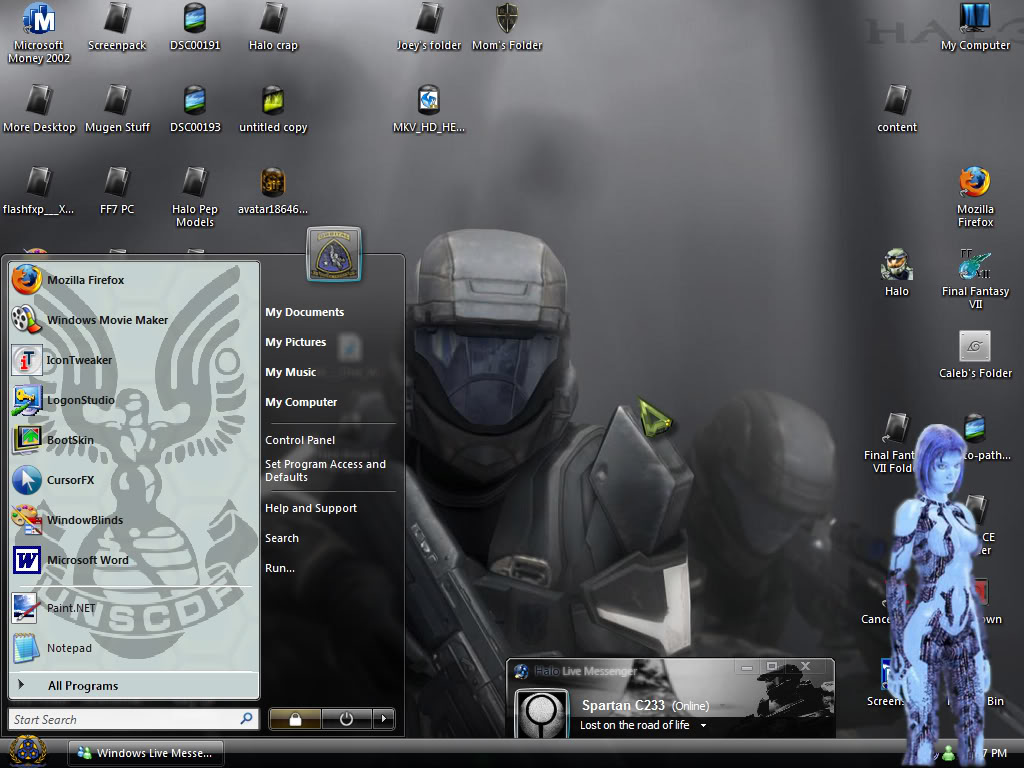Expand status message dropdown in Messenger
Viewport: 1024px width, 768px height.
[x=703, y=726]
